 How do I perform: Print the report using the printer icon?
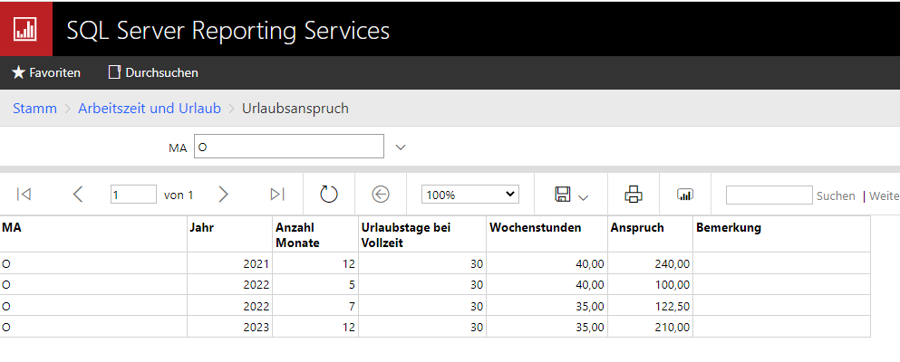click(x=634, y=194)
